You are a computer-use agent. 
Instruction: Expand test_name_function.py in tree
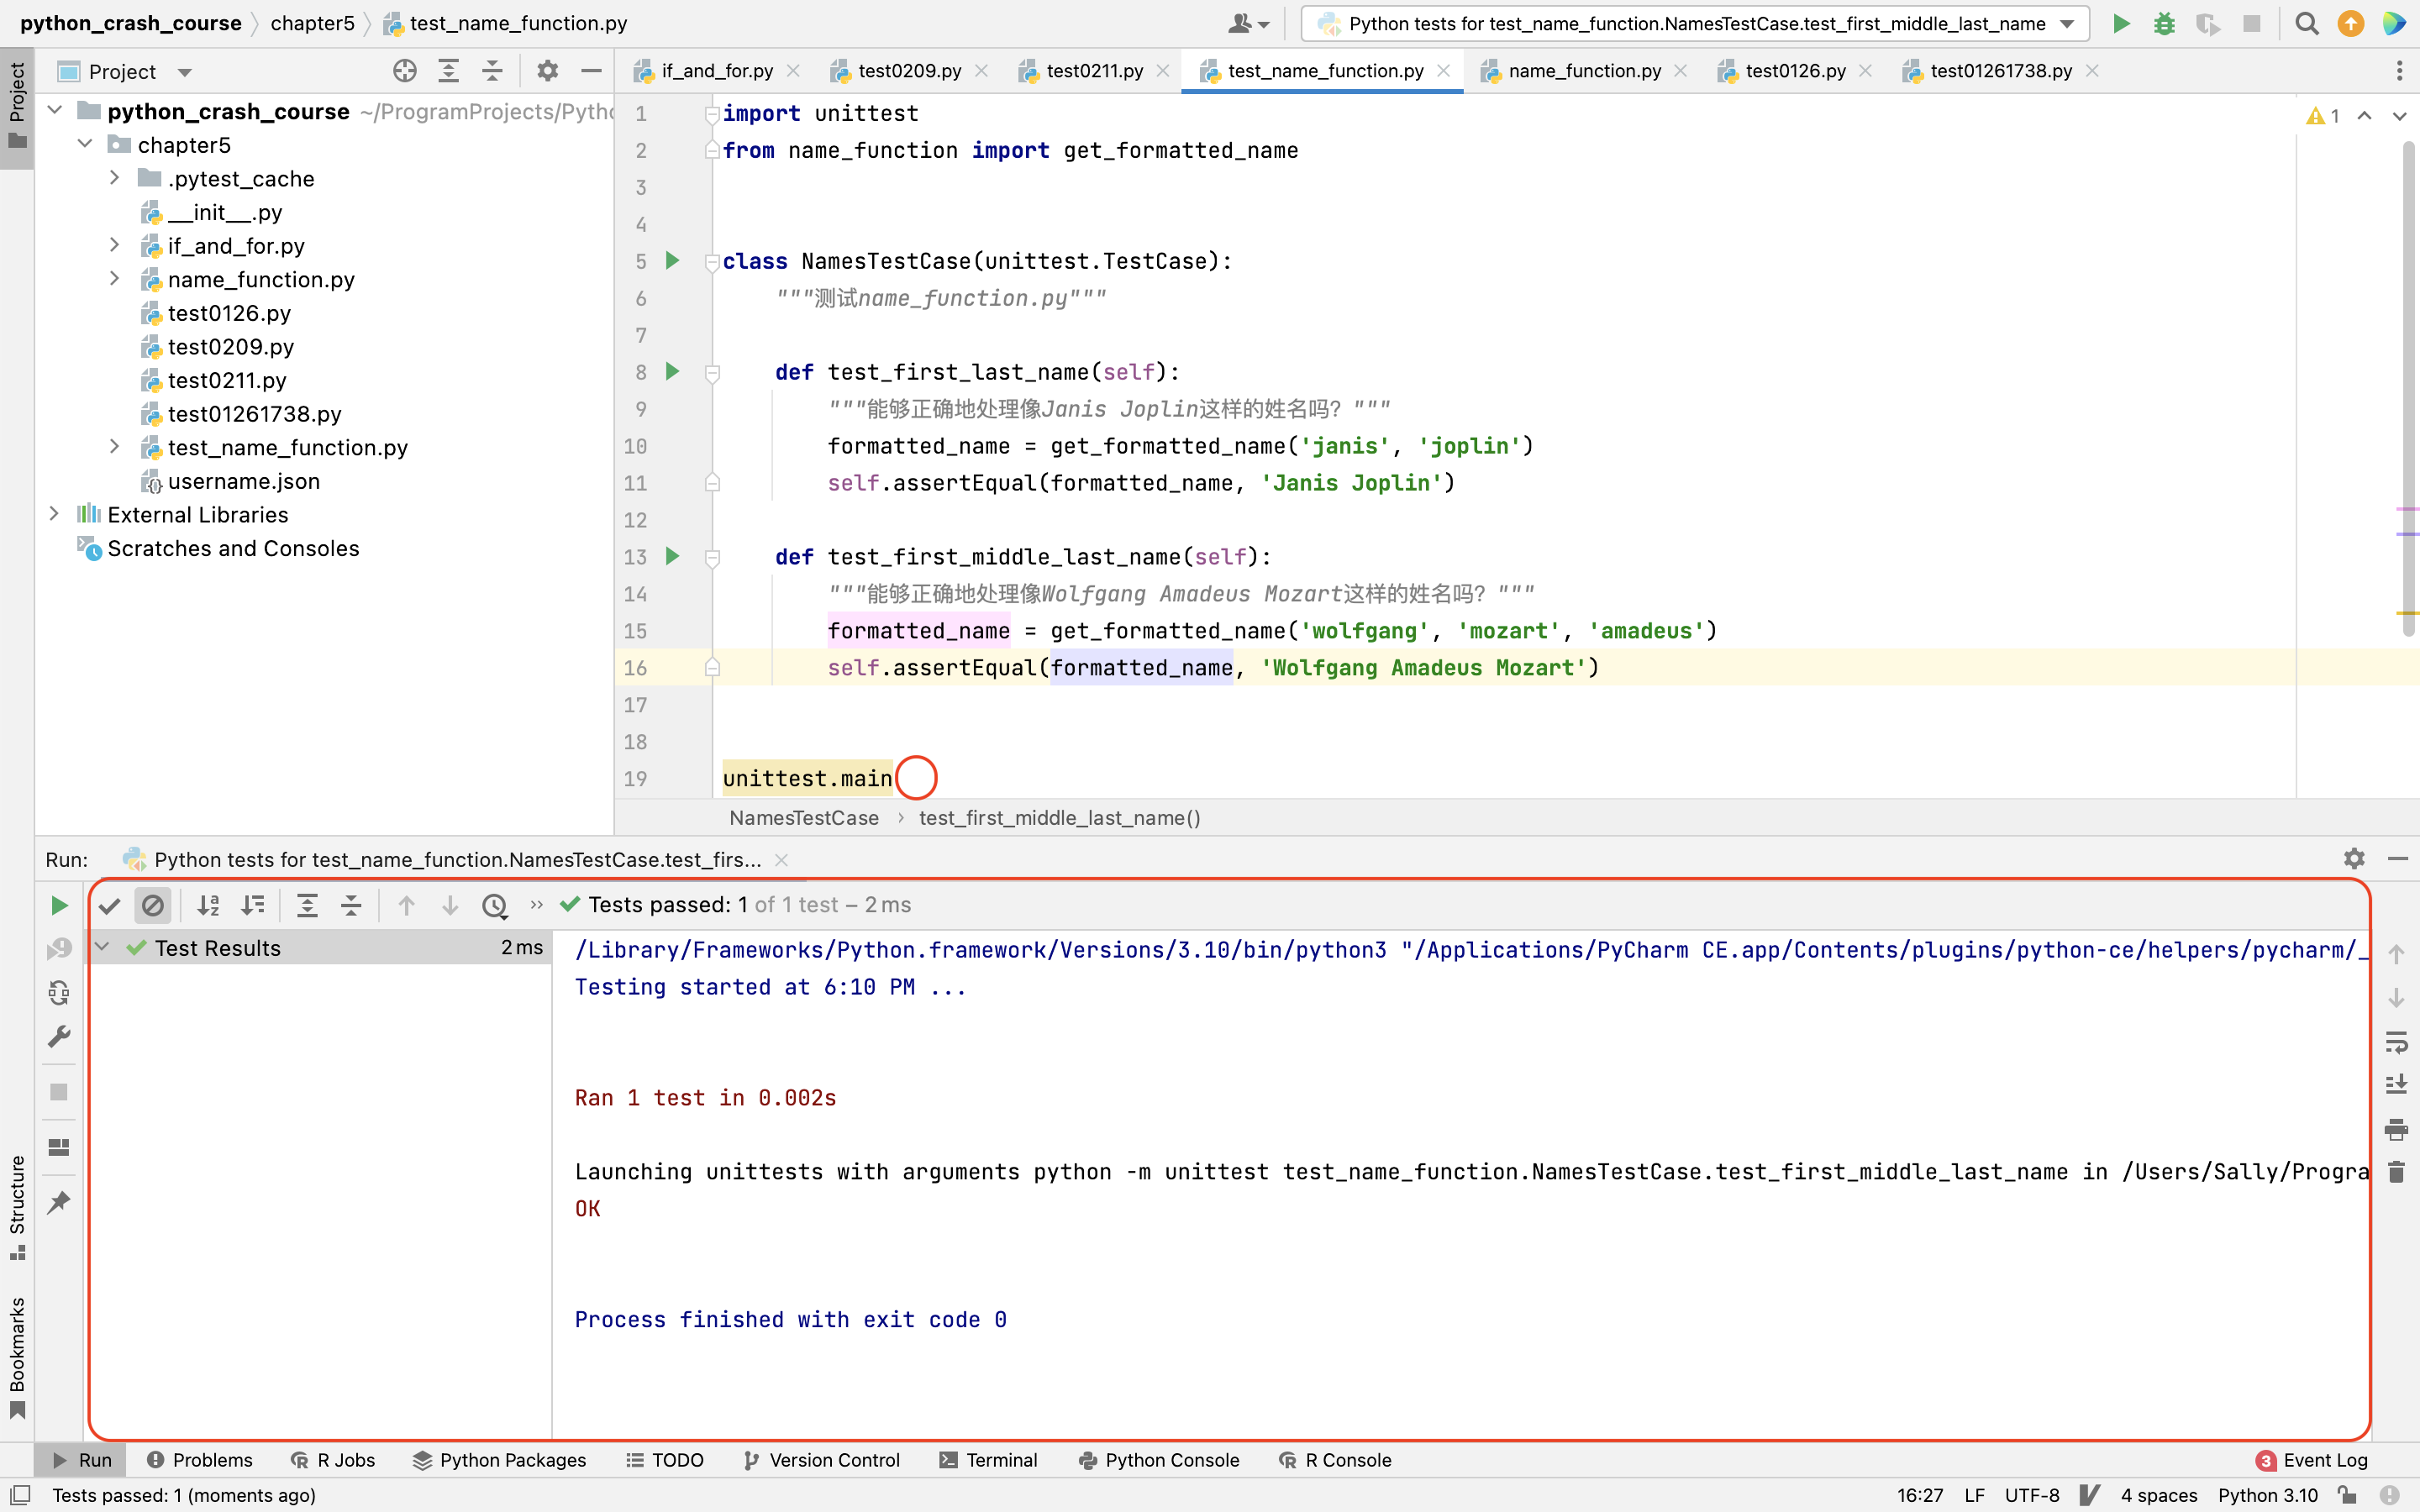114,447
